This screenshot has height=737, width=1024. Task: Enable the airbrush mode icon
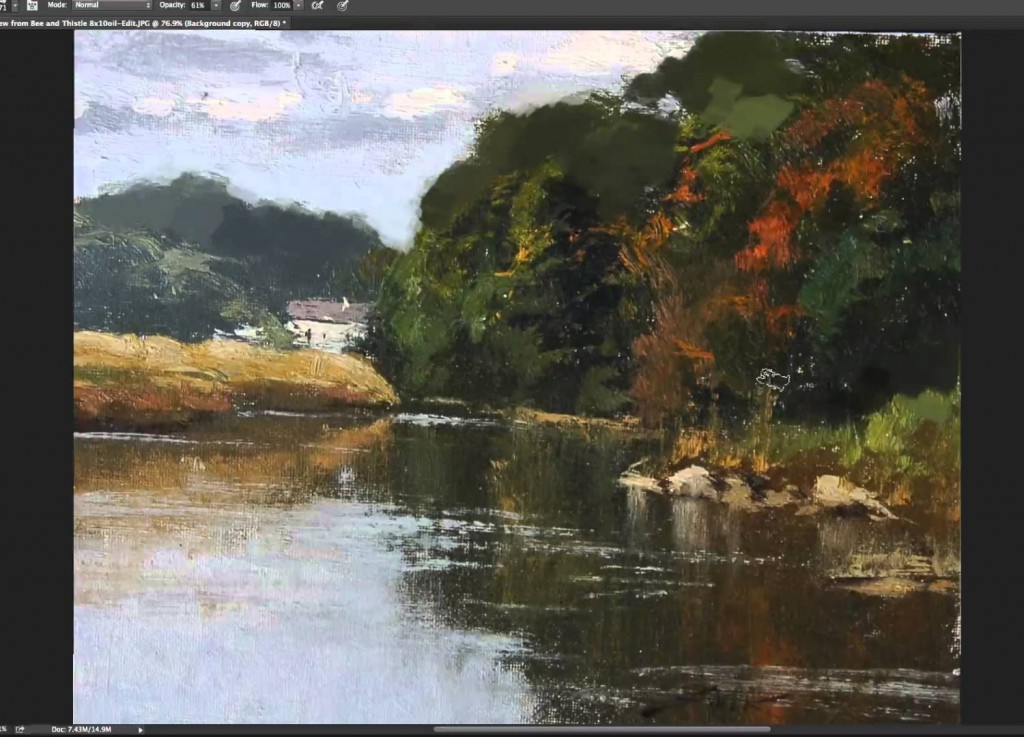(x=317, y=5)
